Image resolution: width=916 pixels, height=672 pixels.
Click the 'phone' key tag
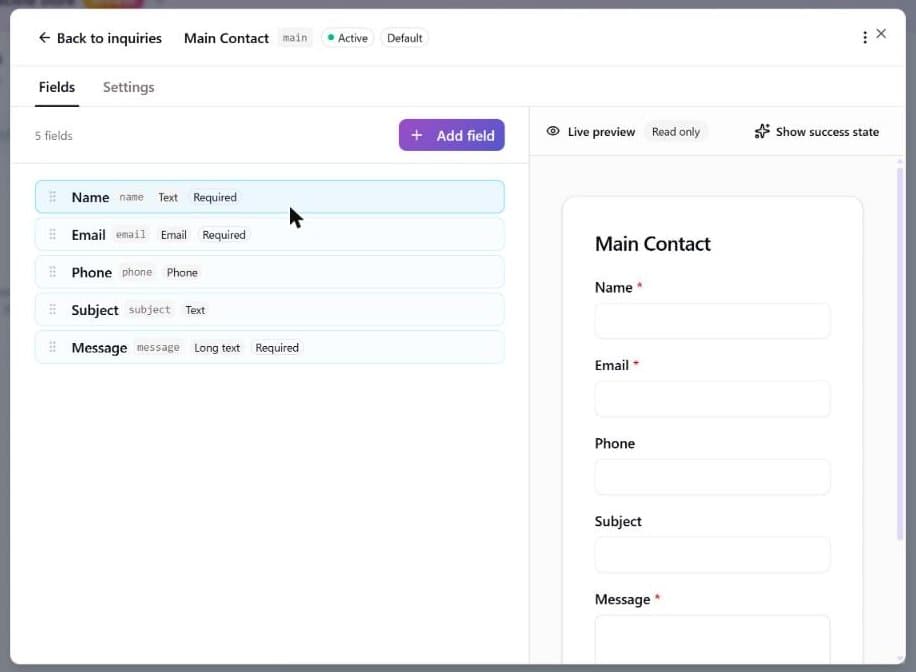[137, 272]
